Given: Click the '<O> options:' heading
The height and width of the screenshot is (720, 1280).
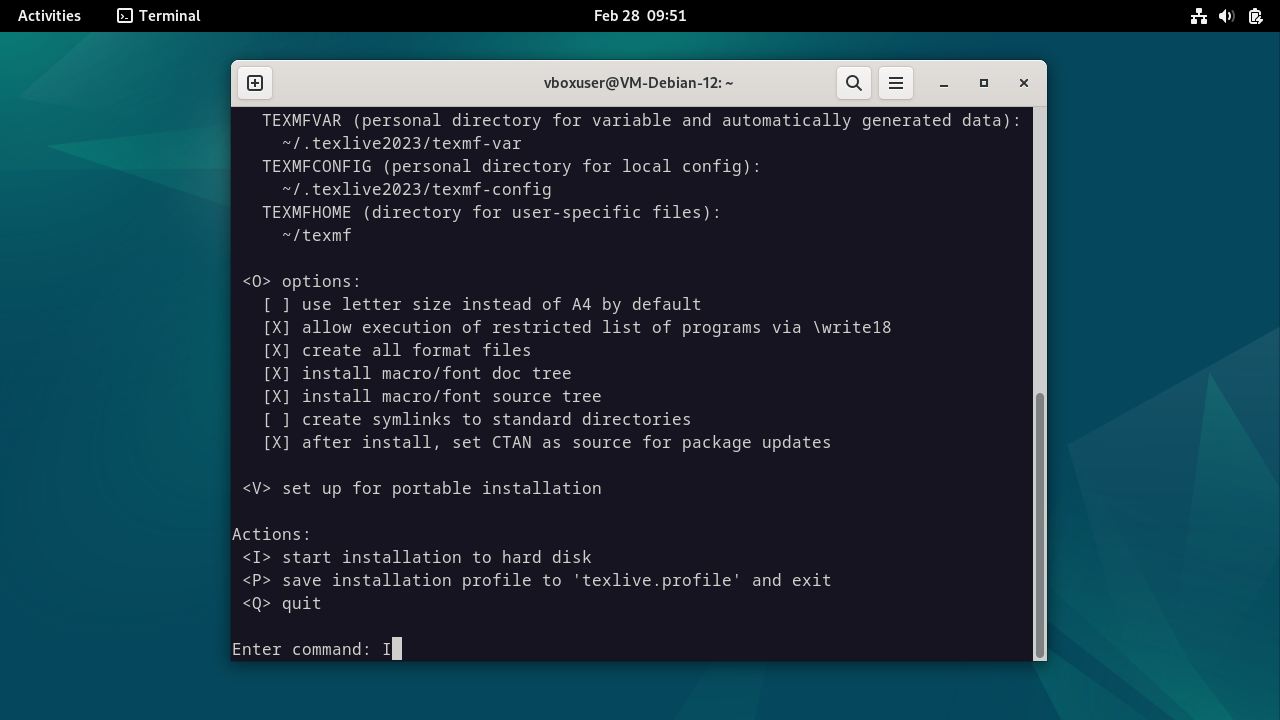Looking at the screenshot, I should (x=302, y=281).
